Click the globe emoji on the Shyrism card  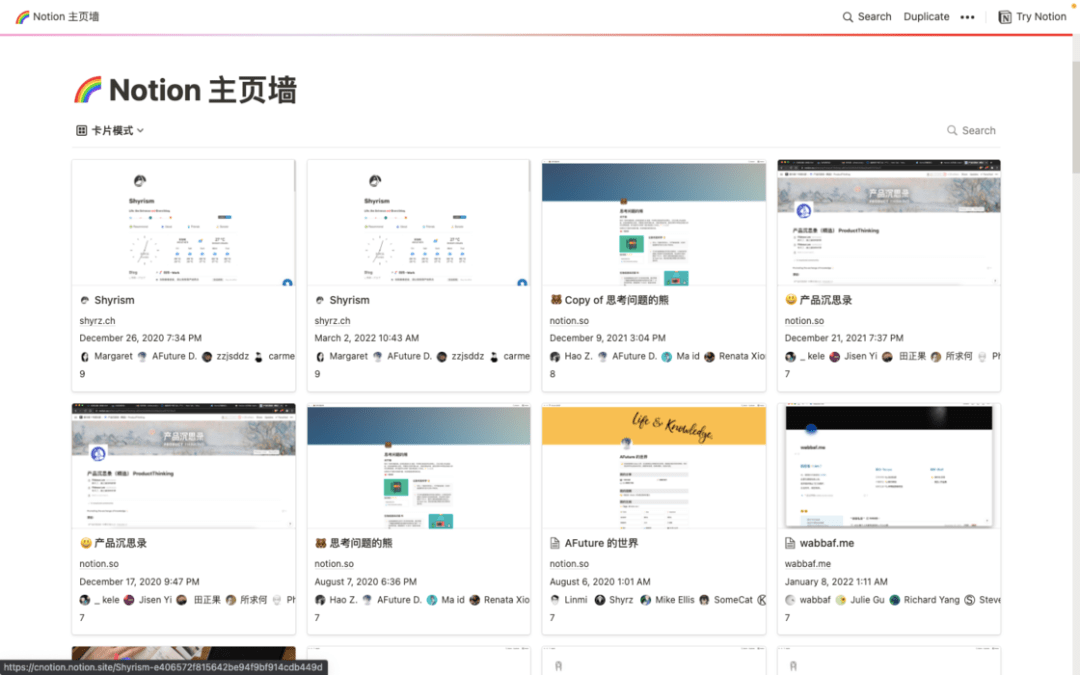click(x=84, y=299)
